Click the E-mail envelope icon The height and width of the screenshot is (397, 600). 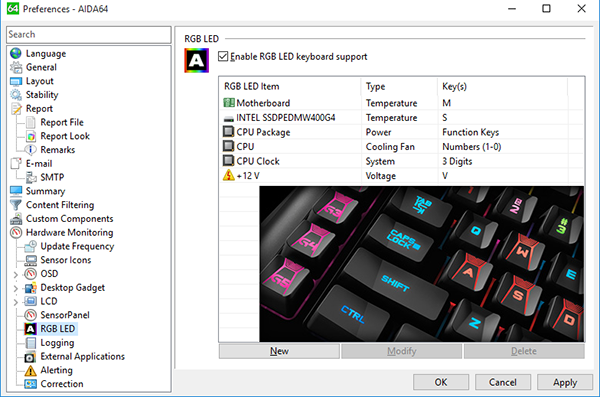16,163
